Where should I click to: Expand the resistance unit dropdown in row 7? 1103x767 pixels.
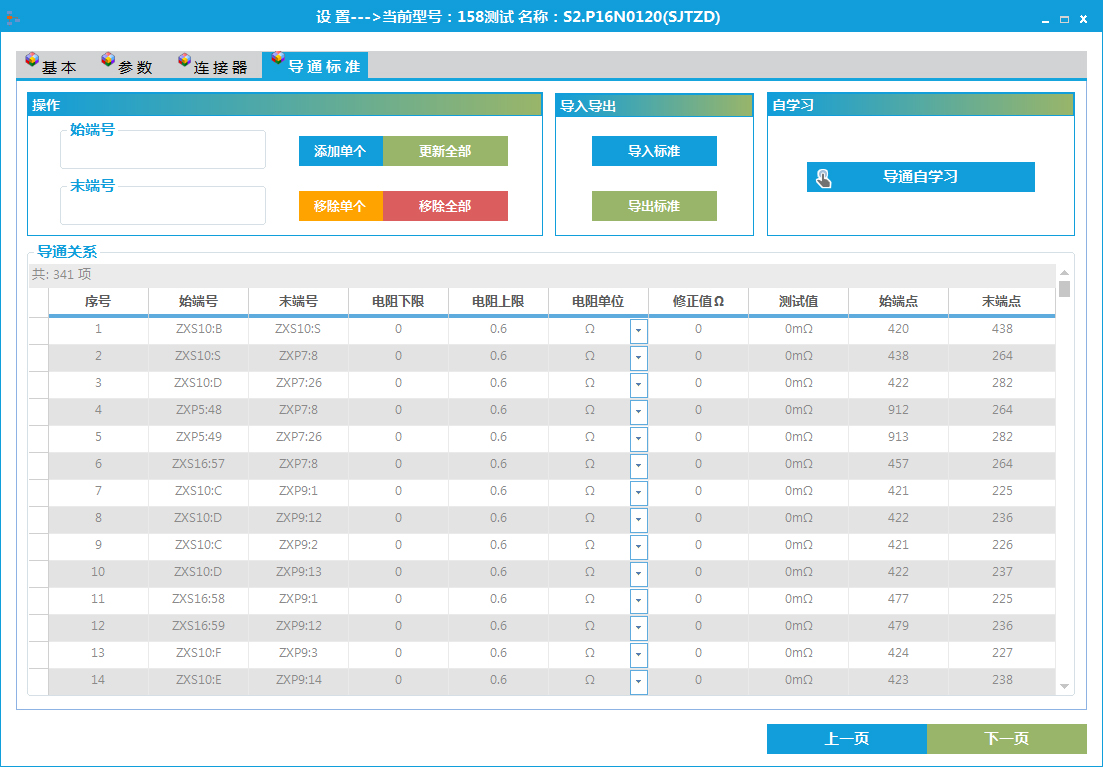tap(638, 493)
